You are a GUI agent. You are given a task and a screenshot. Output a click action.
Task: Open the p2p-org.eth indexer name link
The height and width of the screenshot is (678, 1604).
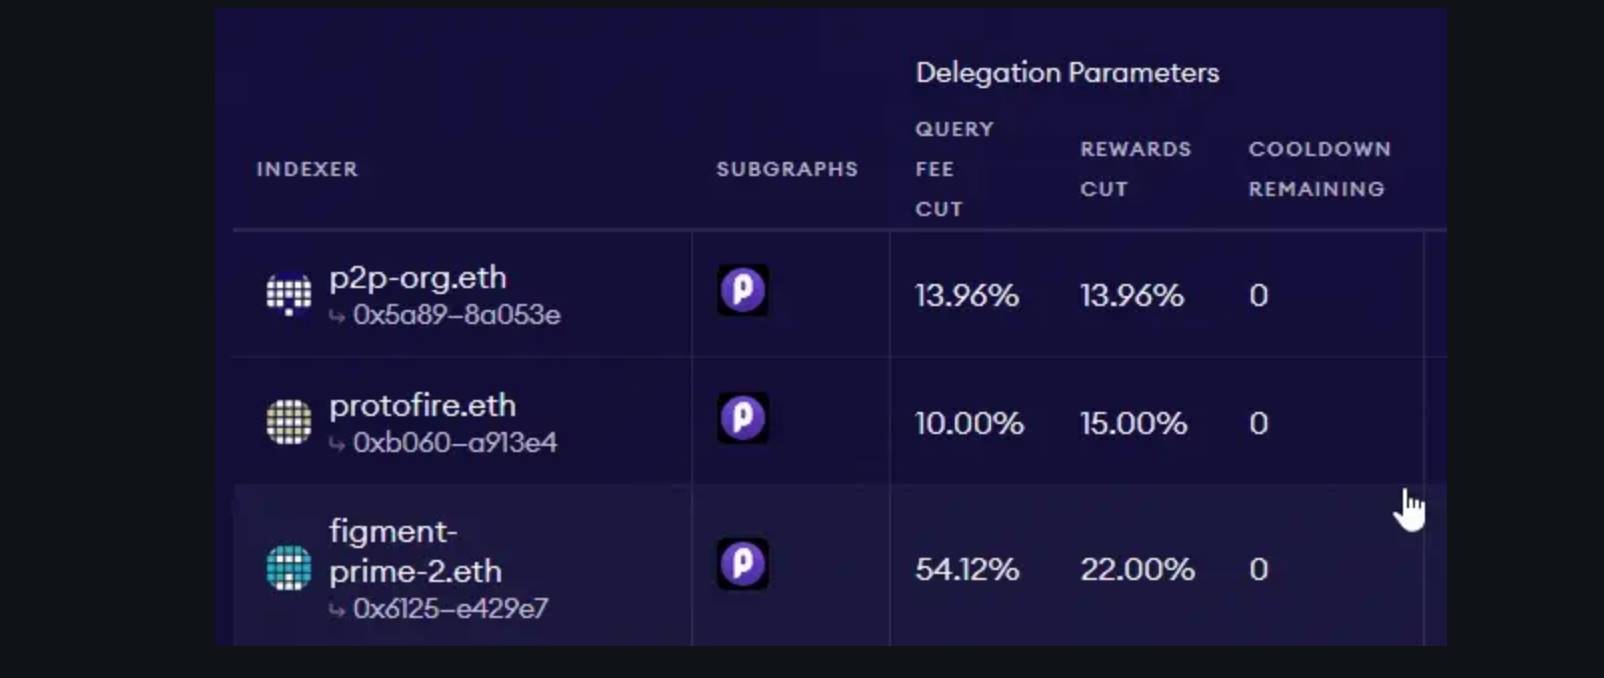[418, 278]
